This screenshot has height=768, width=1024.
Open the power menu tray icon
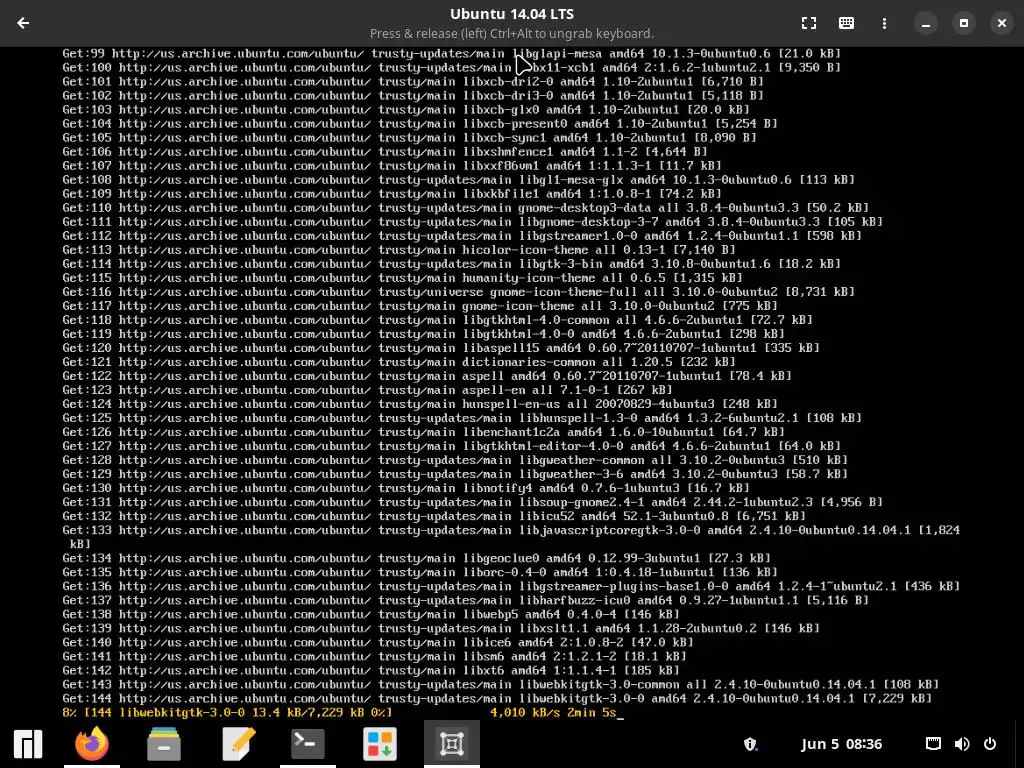[990, 744]
